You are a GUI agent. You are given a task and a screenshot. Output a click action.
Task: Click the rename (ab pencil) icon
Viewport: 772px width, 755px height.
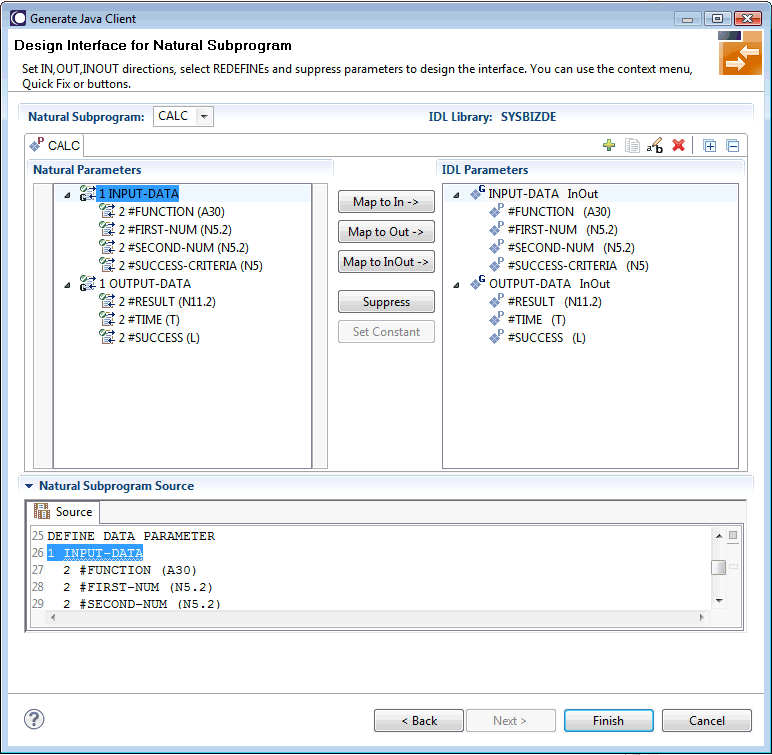coord(655,145)
